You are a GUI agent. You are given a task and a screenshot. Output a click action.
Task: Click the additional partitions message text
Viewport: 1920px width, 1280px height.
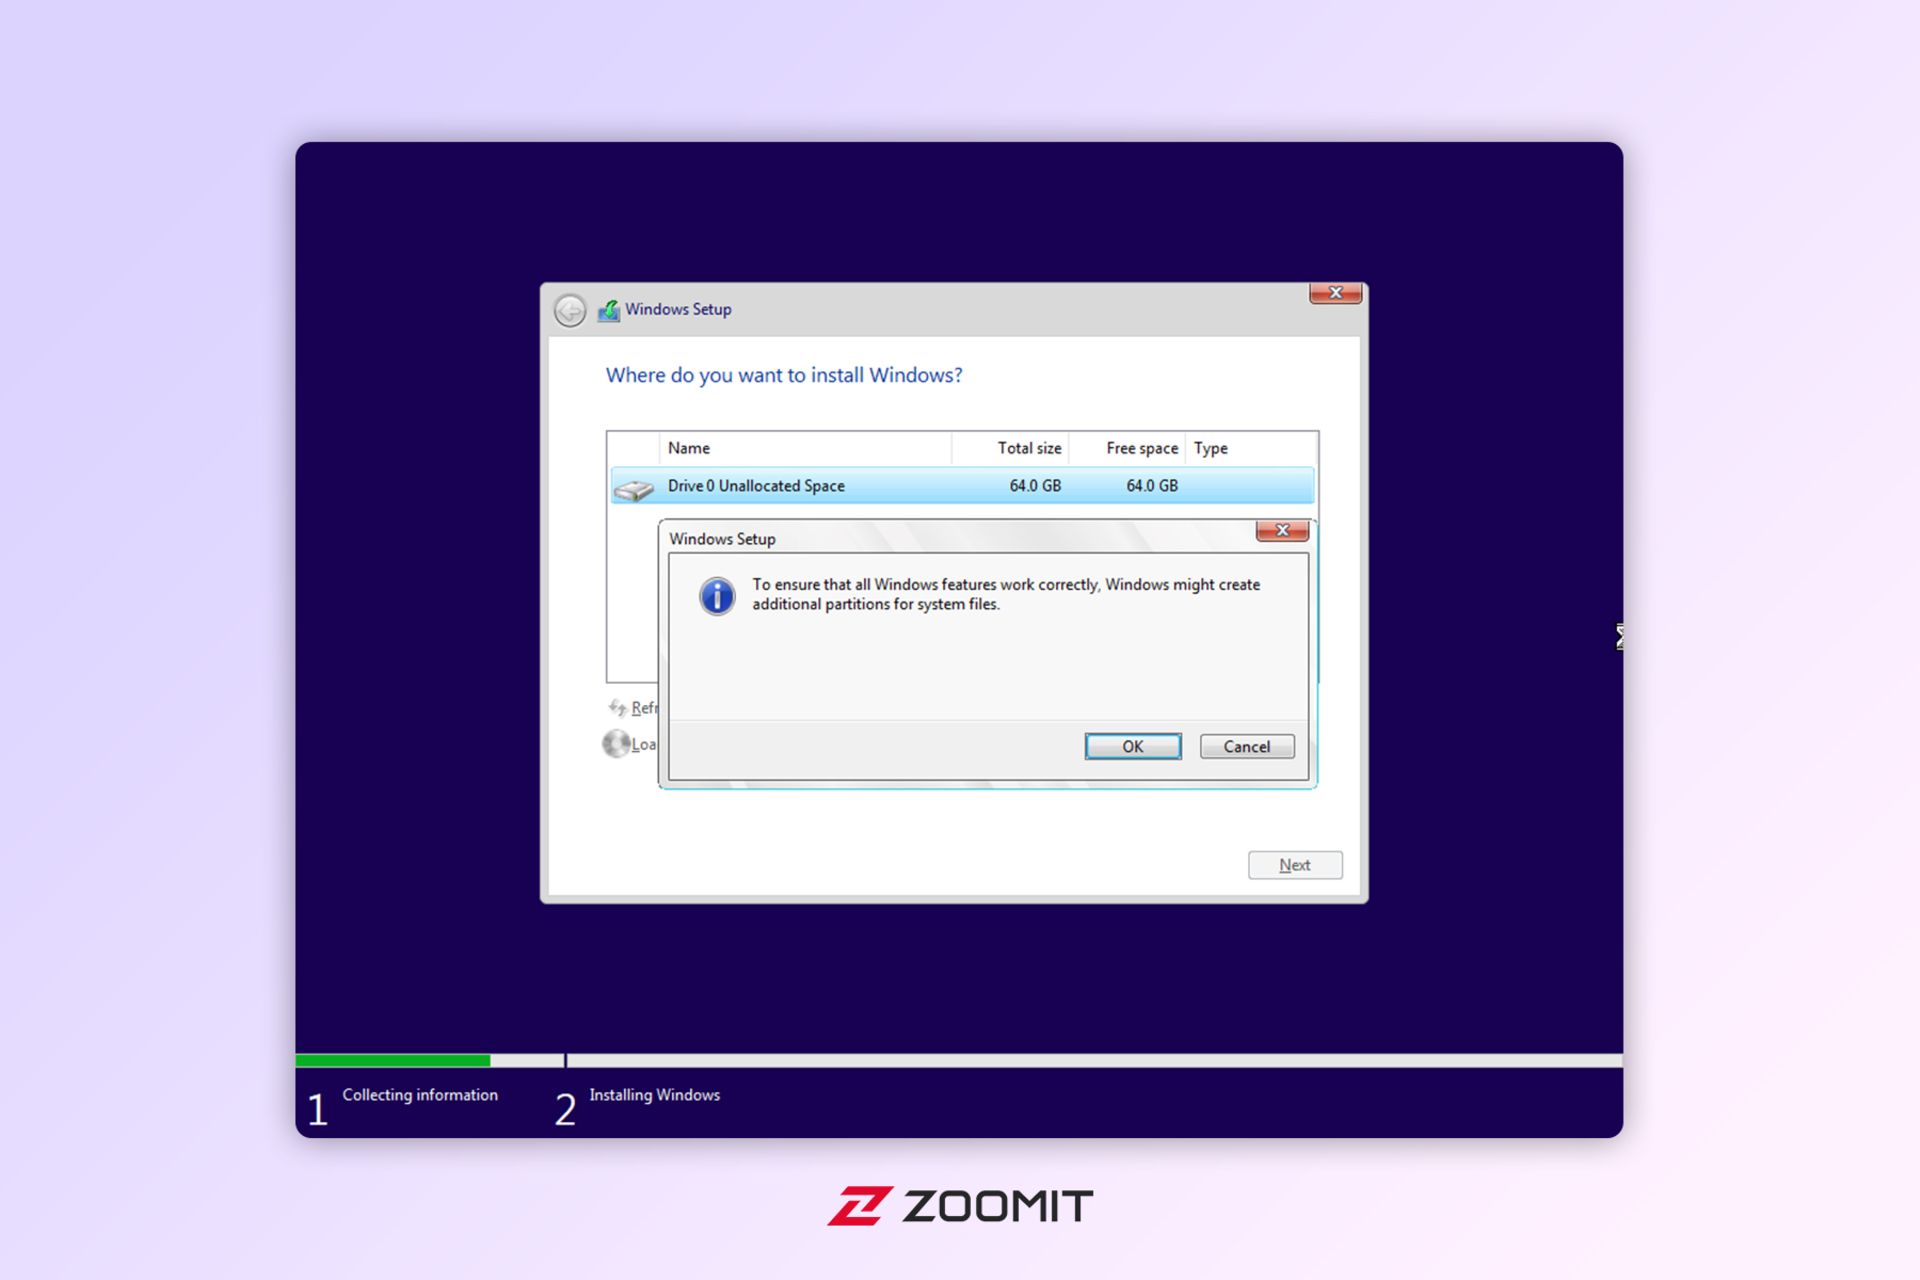point(1006,594)
